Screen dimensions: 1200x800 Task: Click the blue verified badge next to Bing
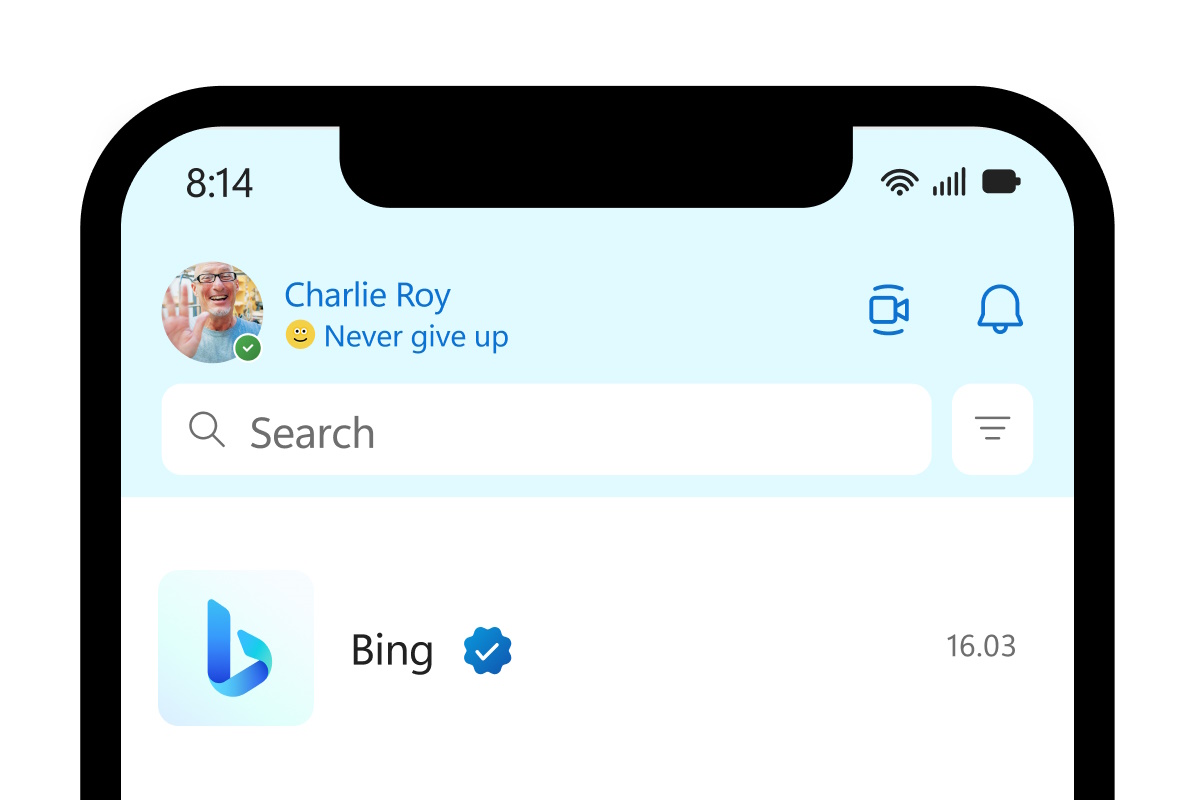488,649
